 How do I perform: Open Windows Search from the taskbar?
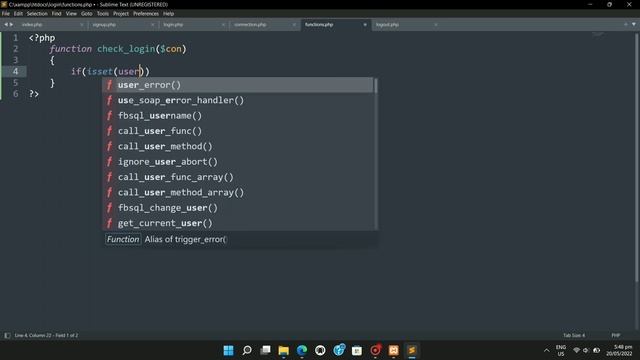pos(247,350)
